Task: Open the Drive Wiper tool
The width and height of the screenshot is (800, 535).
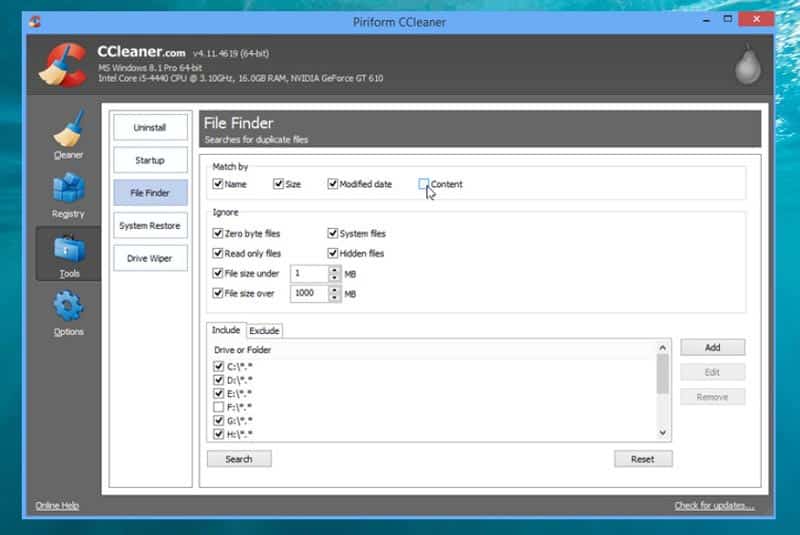Action: 149,258
